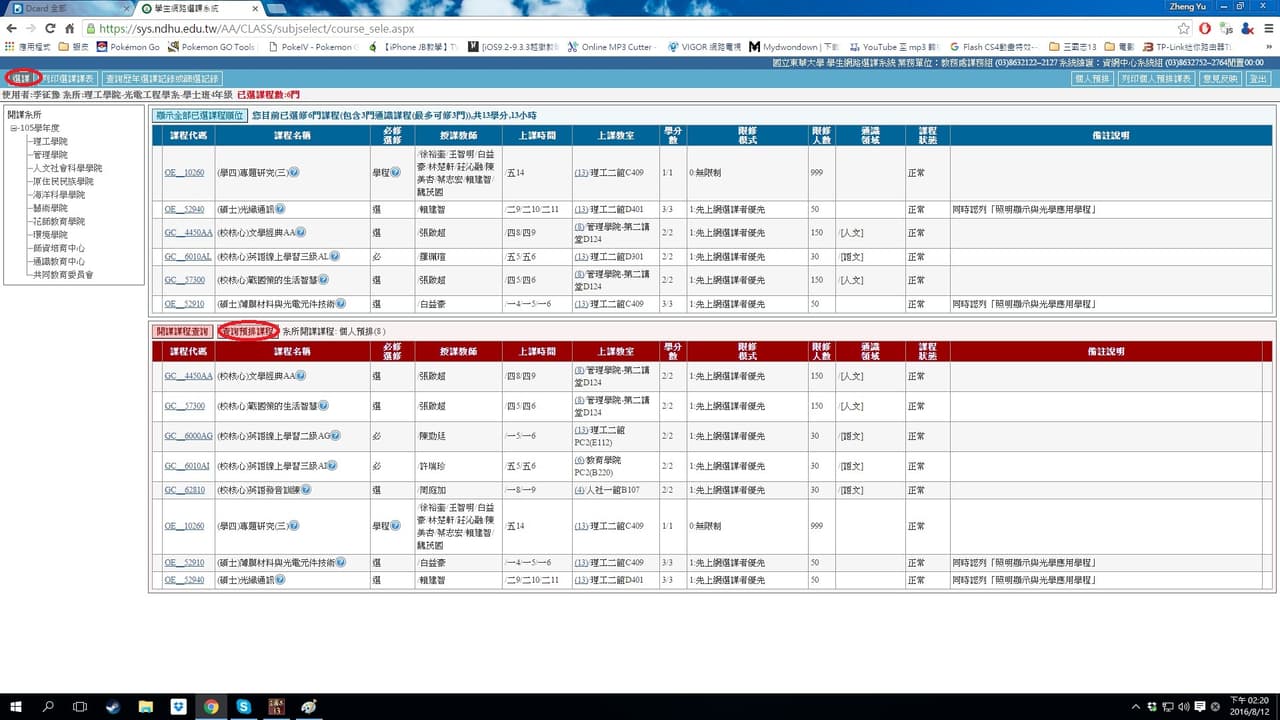Open the 電影 bookmark folder
Screen dimensions: 1280x720
1119,46
